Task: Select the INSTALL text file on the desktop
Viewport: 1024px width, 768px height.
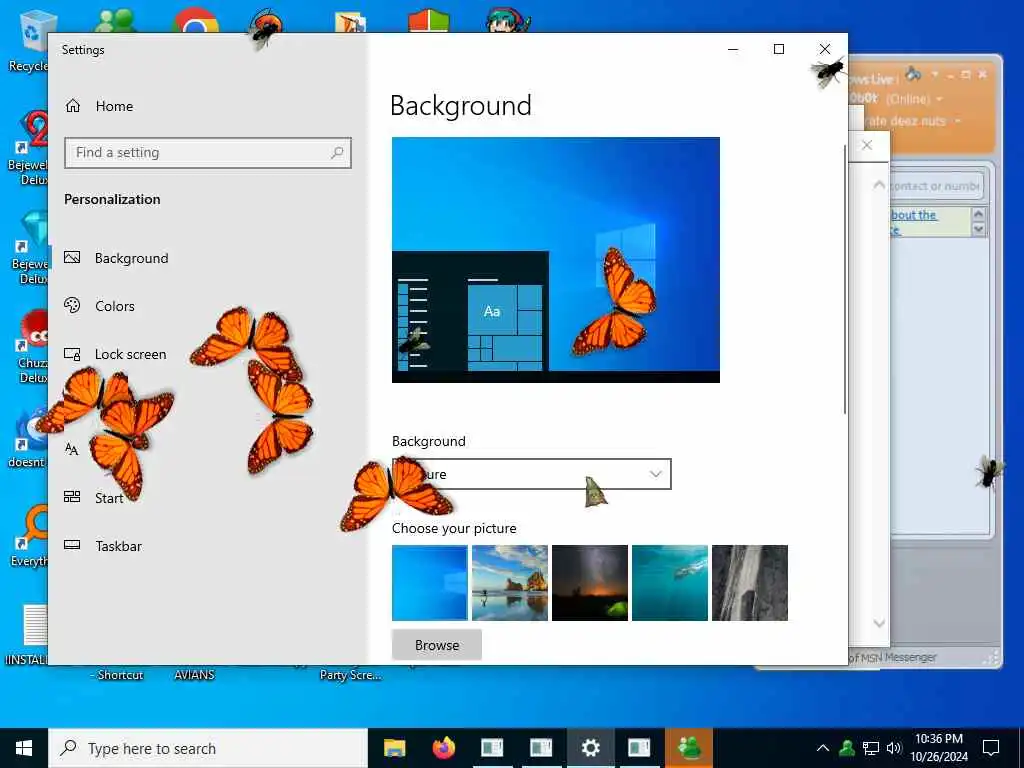Action: pyautogui.click(x=27, y=633)
